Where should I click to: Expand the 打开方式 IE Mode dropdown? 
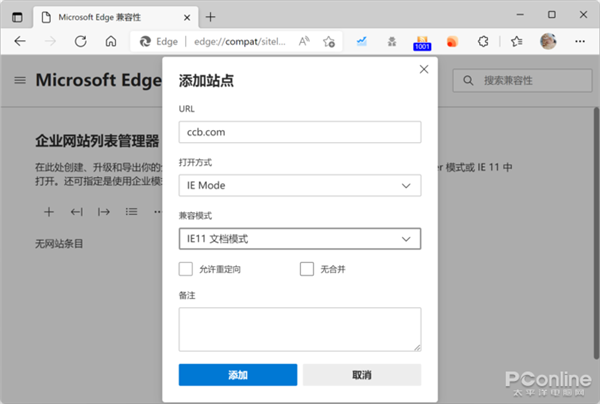[299, 186]
